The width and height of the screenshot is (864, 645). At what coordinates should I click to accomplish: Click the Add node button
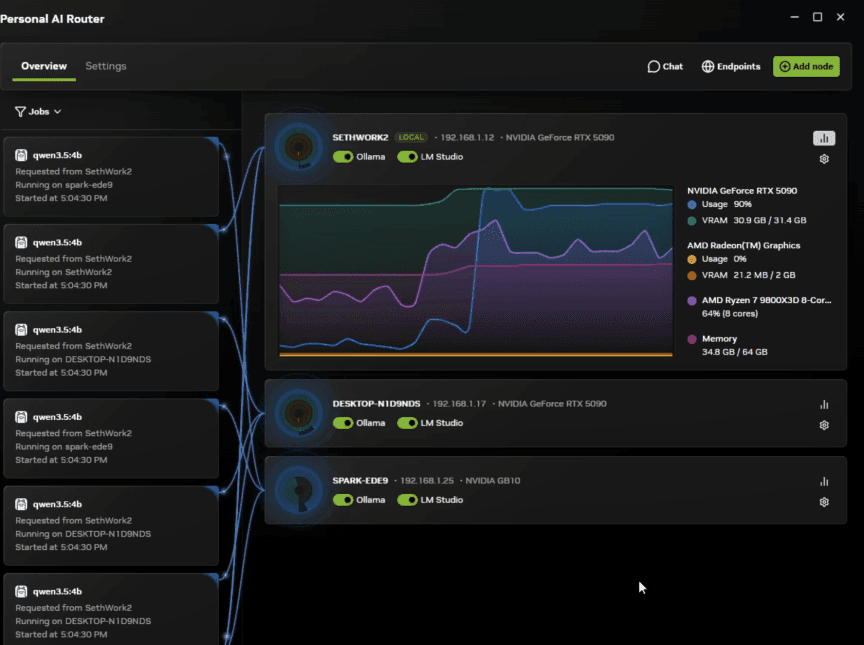tap(806, 67)
